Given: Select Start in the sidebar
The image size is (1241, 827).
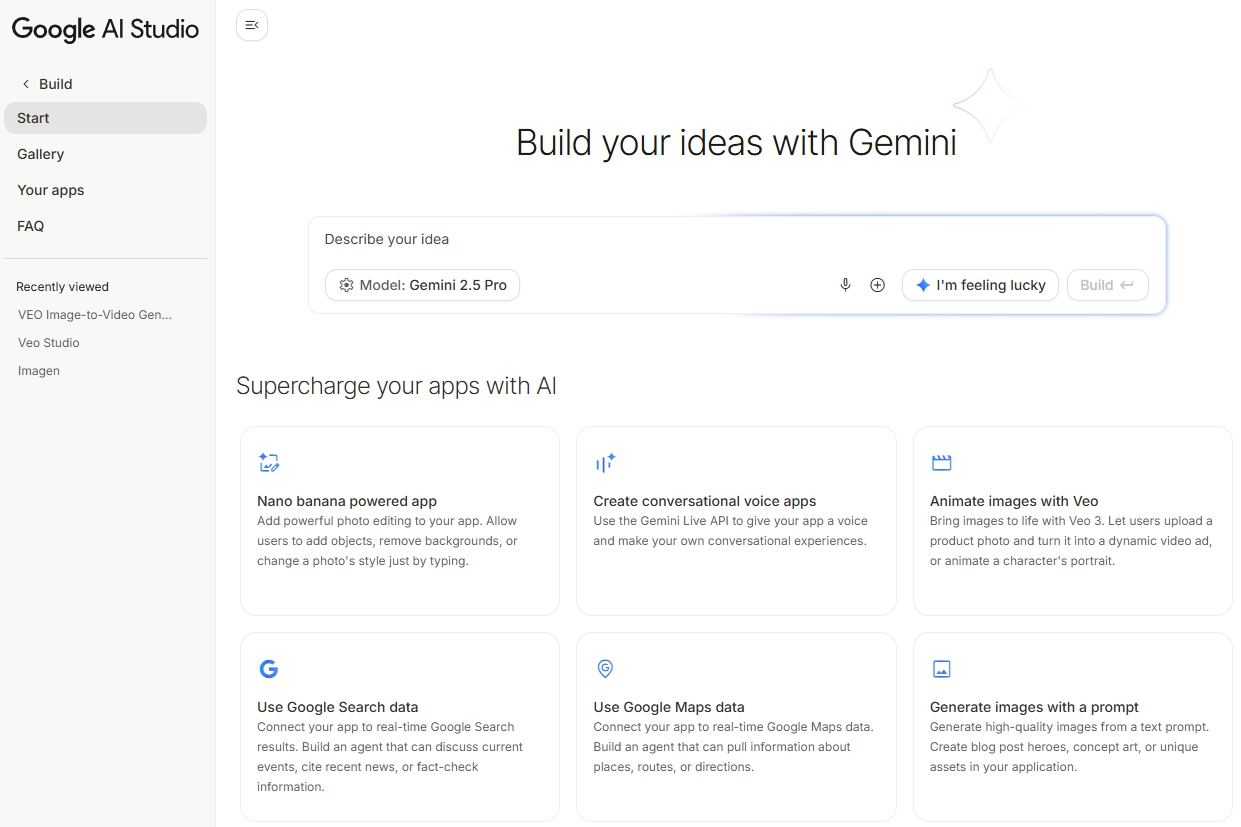Looking at the screenshot, I should click(x=105, y=118).
